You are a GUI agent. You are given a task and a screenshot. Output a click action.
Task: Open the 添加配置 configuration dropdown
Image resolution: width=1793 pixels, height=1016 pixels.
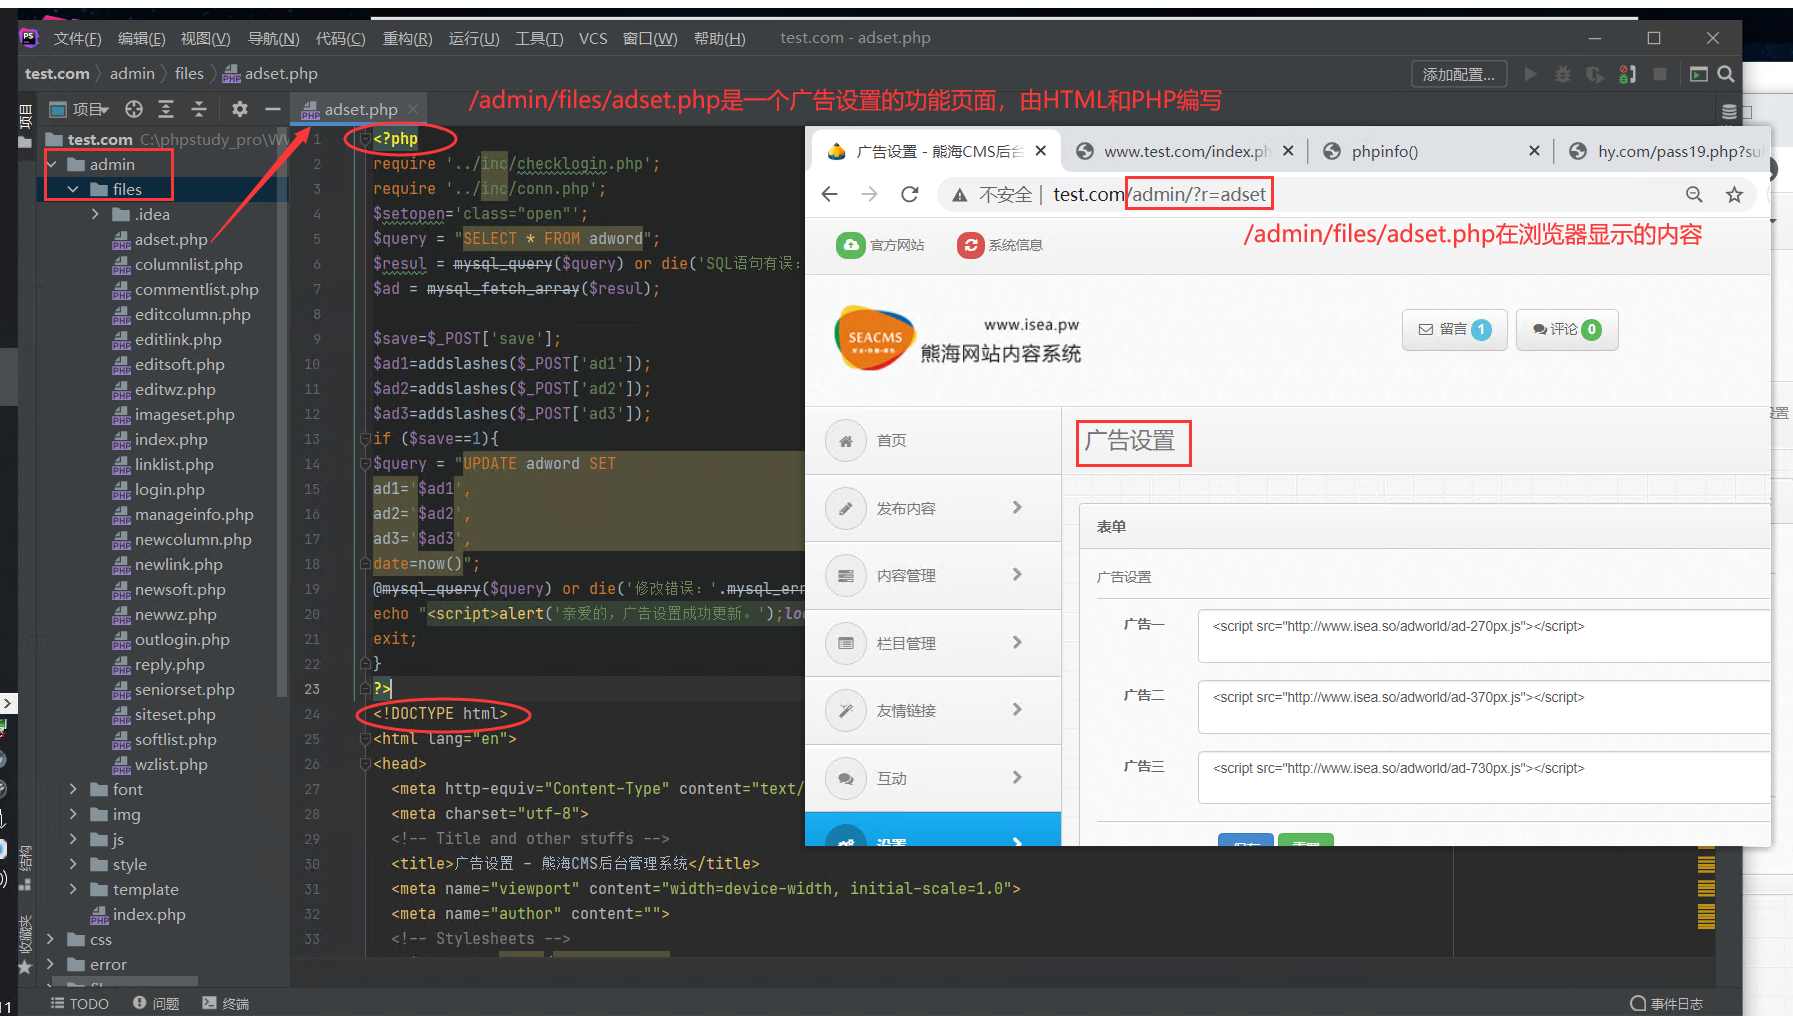pos(1459,73)
